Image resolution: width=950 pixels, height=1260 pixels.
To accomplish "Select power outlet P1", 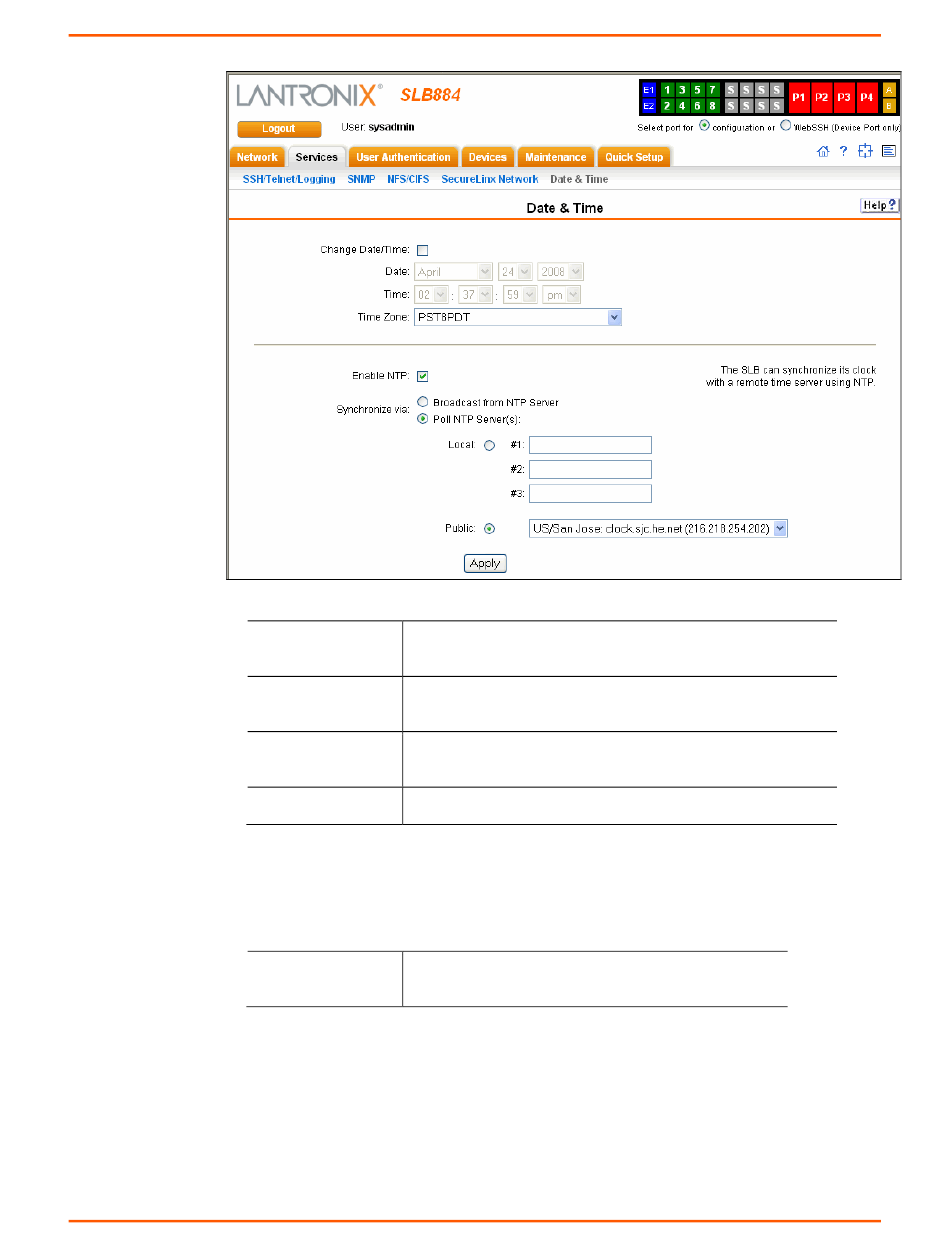I will (799, 97).
